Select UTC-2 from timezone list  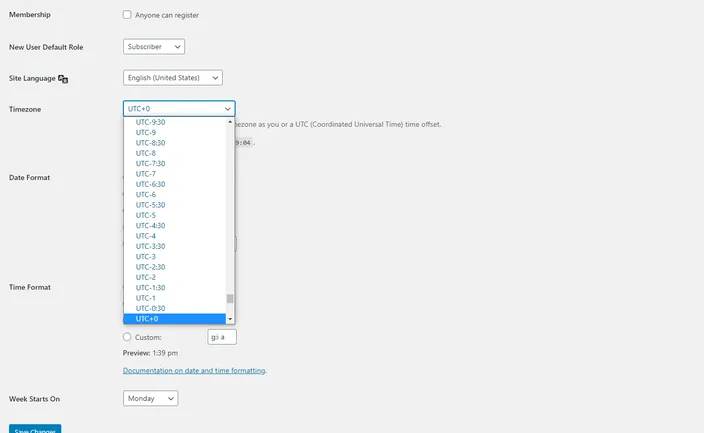175,277
